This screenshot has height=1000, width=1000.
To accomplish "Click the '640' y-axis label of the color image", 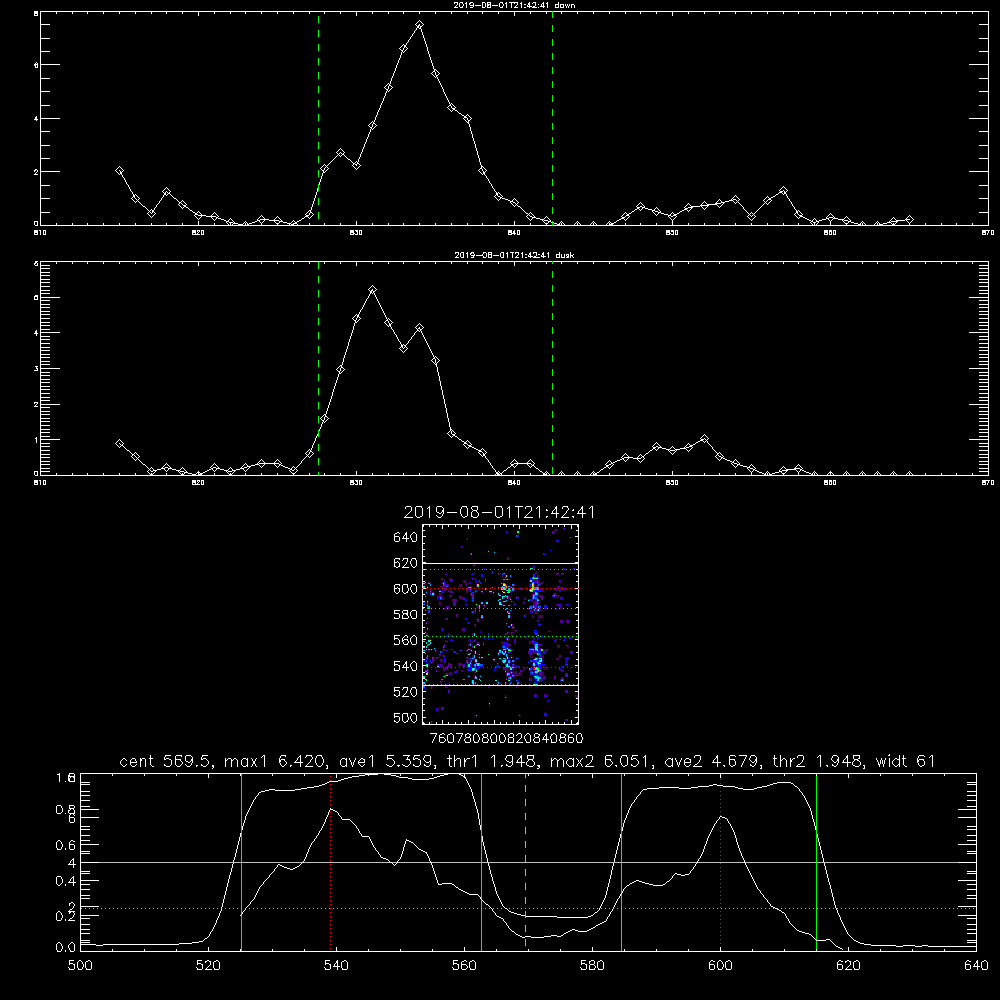I will click(406, 538).
